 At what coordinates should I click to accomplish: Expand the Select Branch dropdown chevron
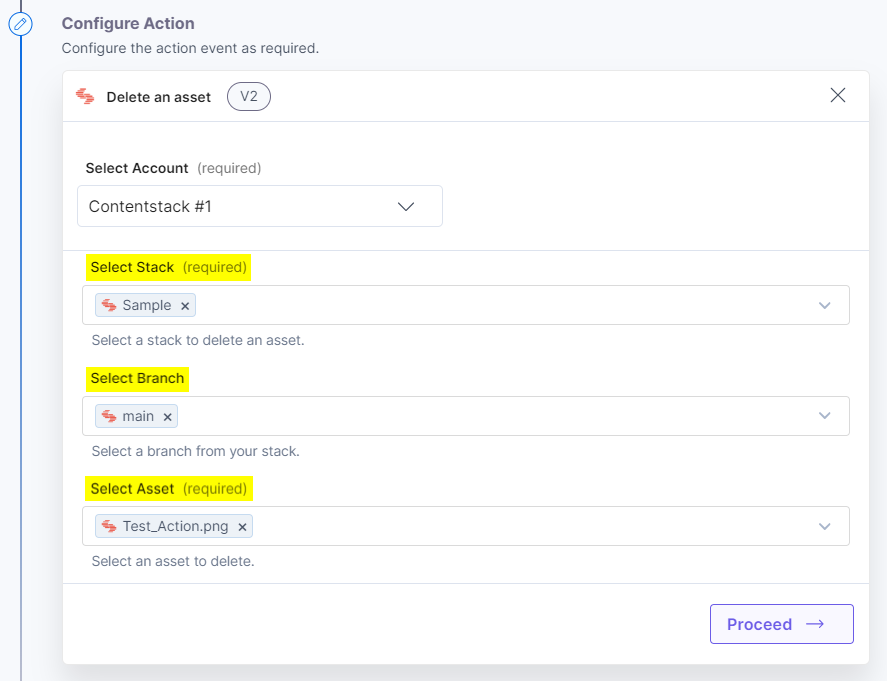click(824, 416)
